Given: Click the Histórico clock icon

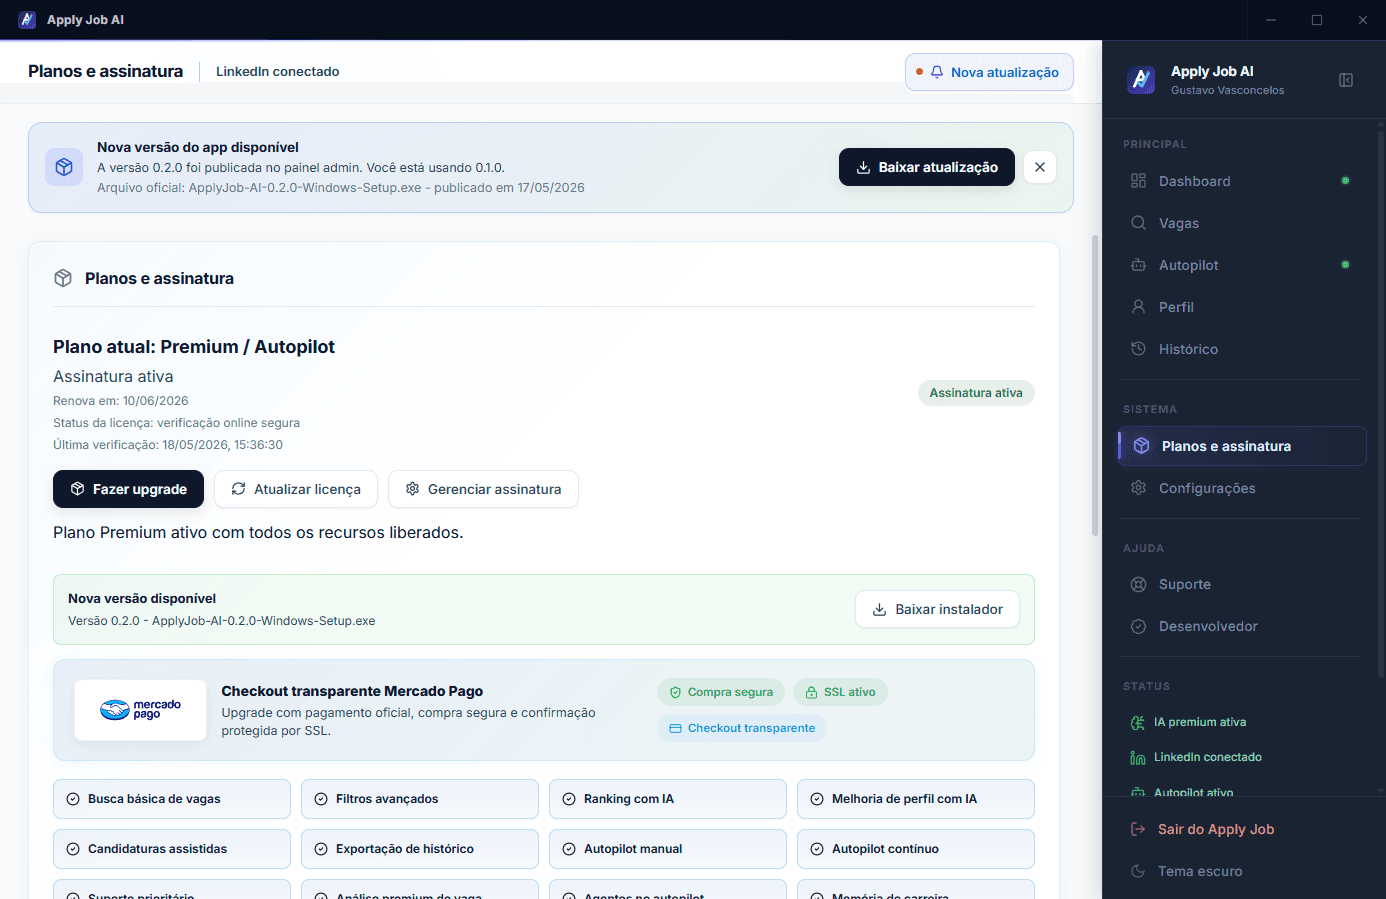Looking at the screenshot, I should coord(1138,349).
